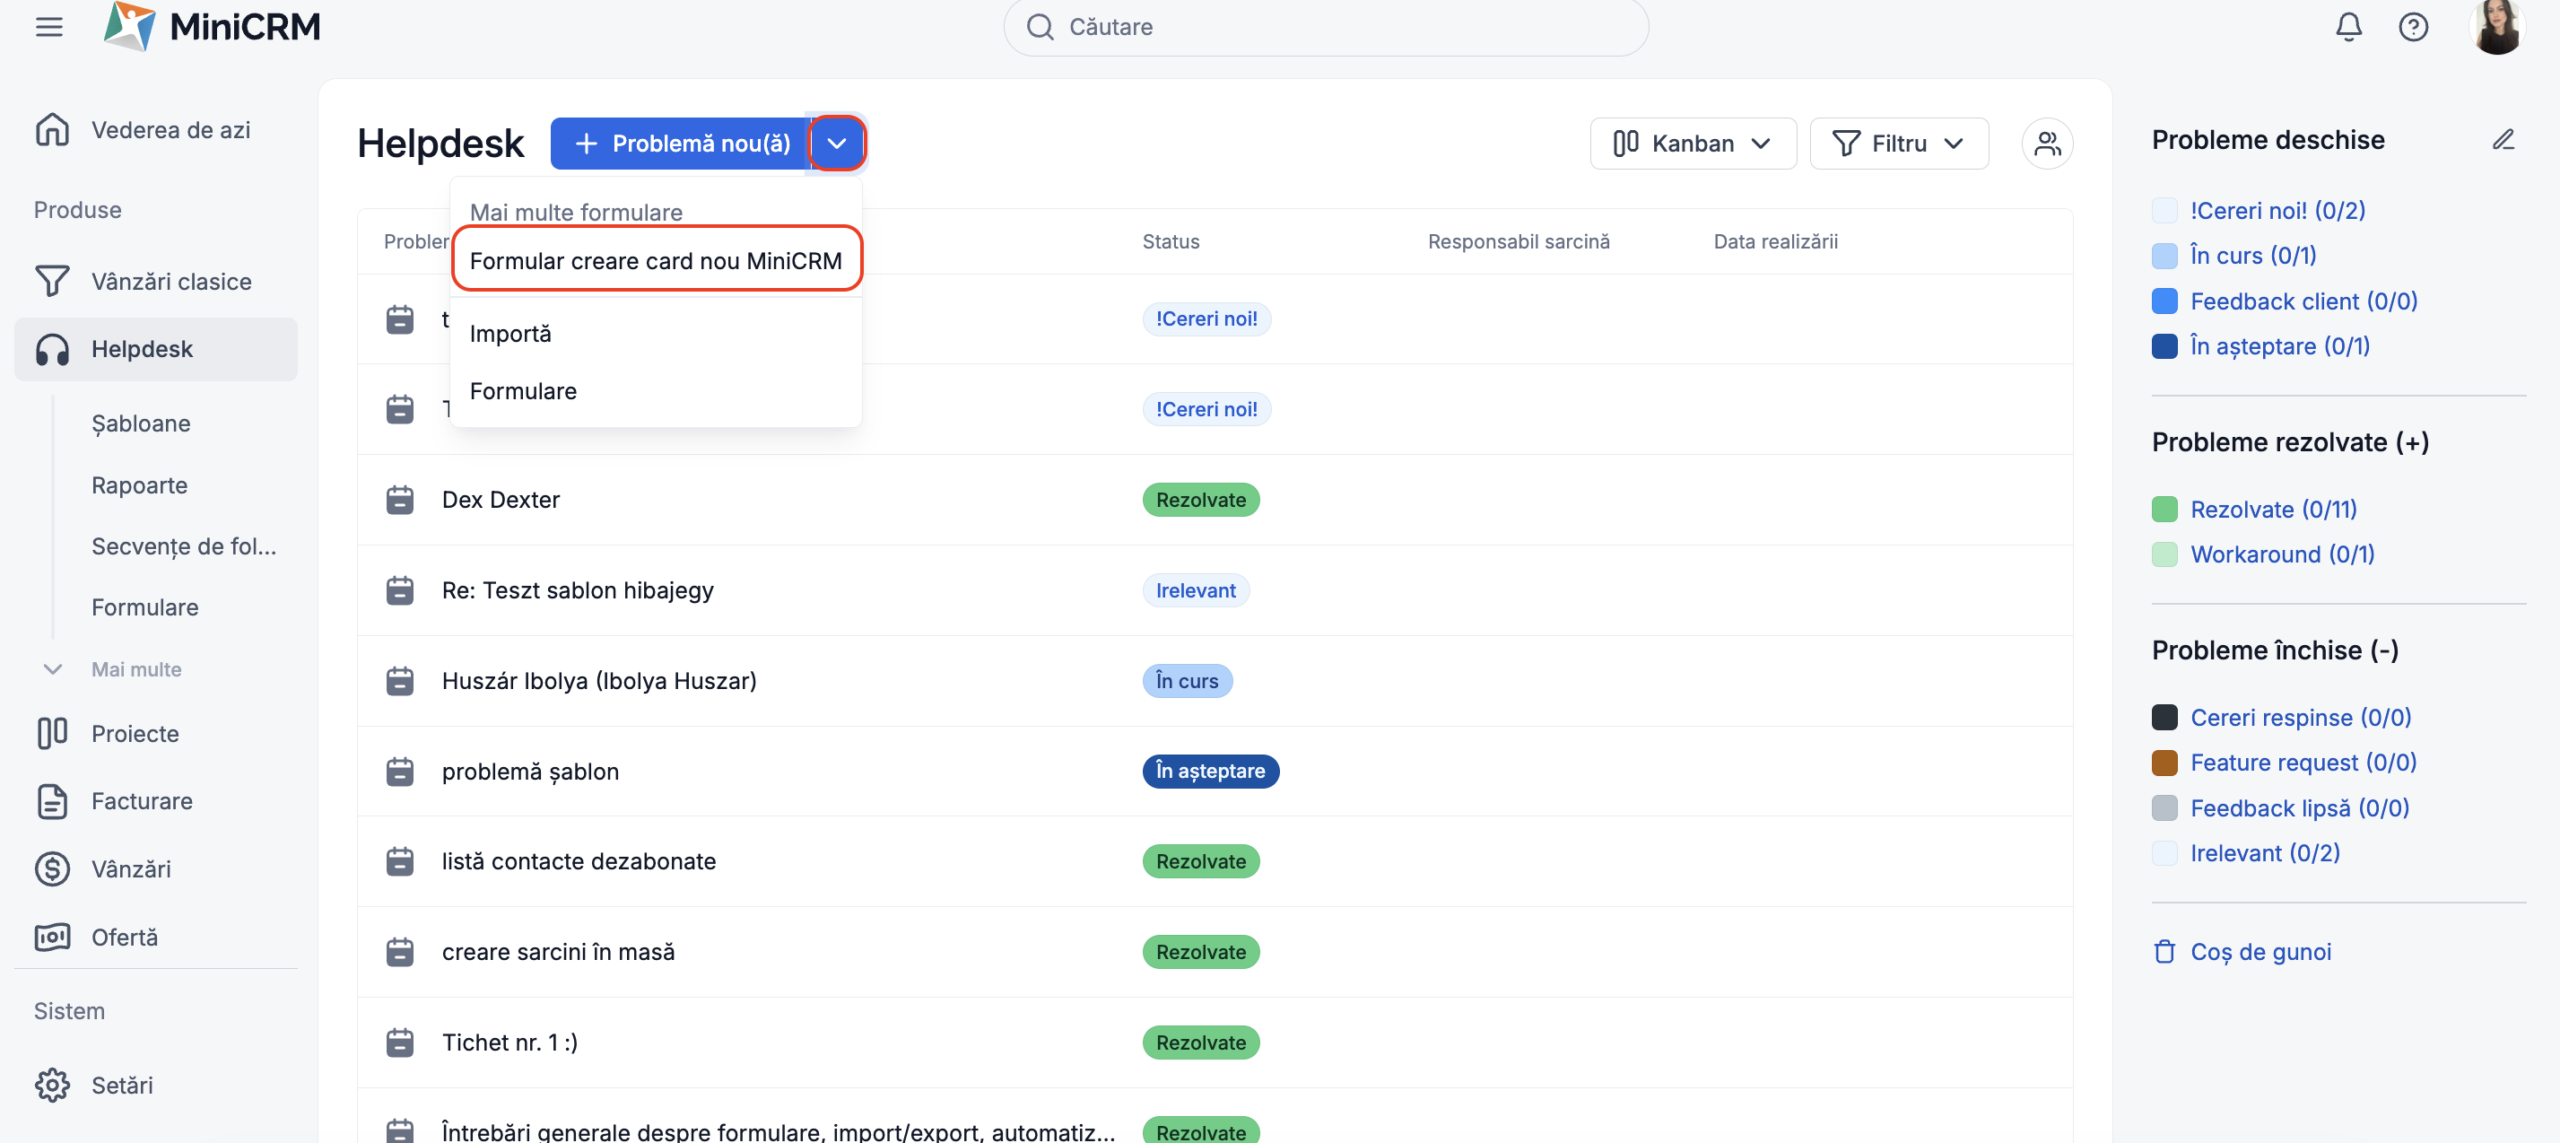Open the help question mark icon
Viewport: 2560px width, 1143px height.
coord(2413,27)
